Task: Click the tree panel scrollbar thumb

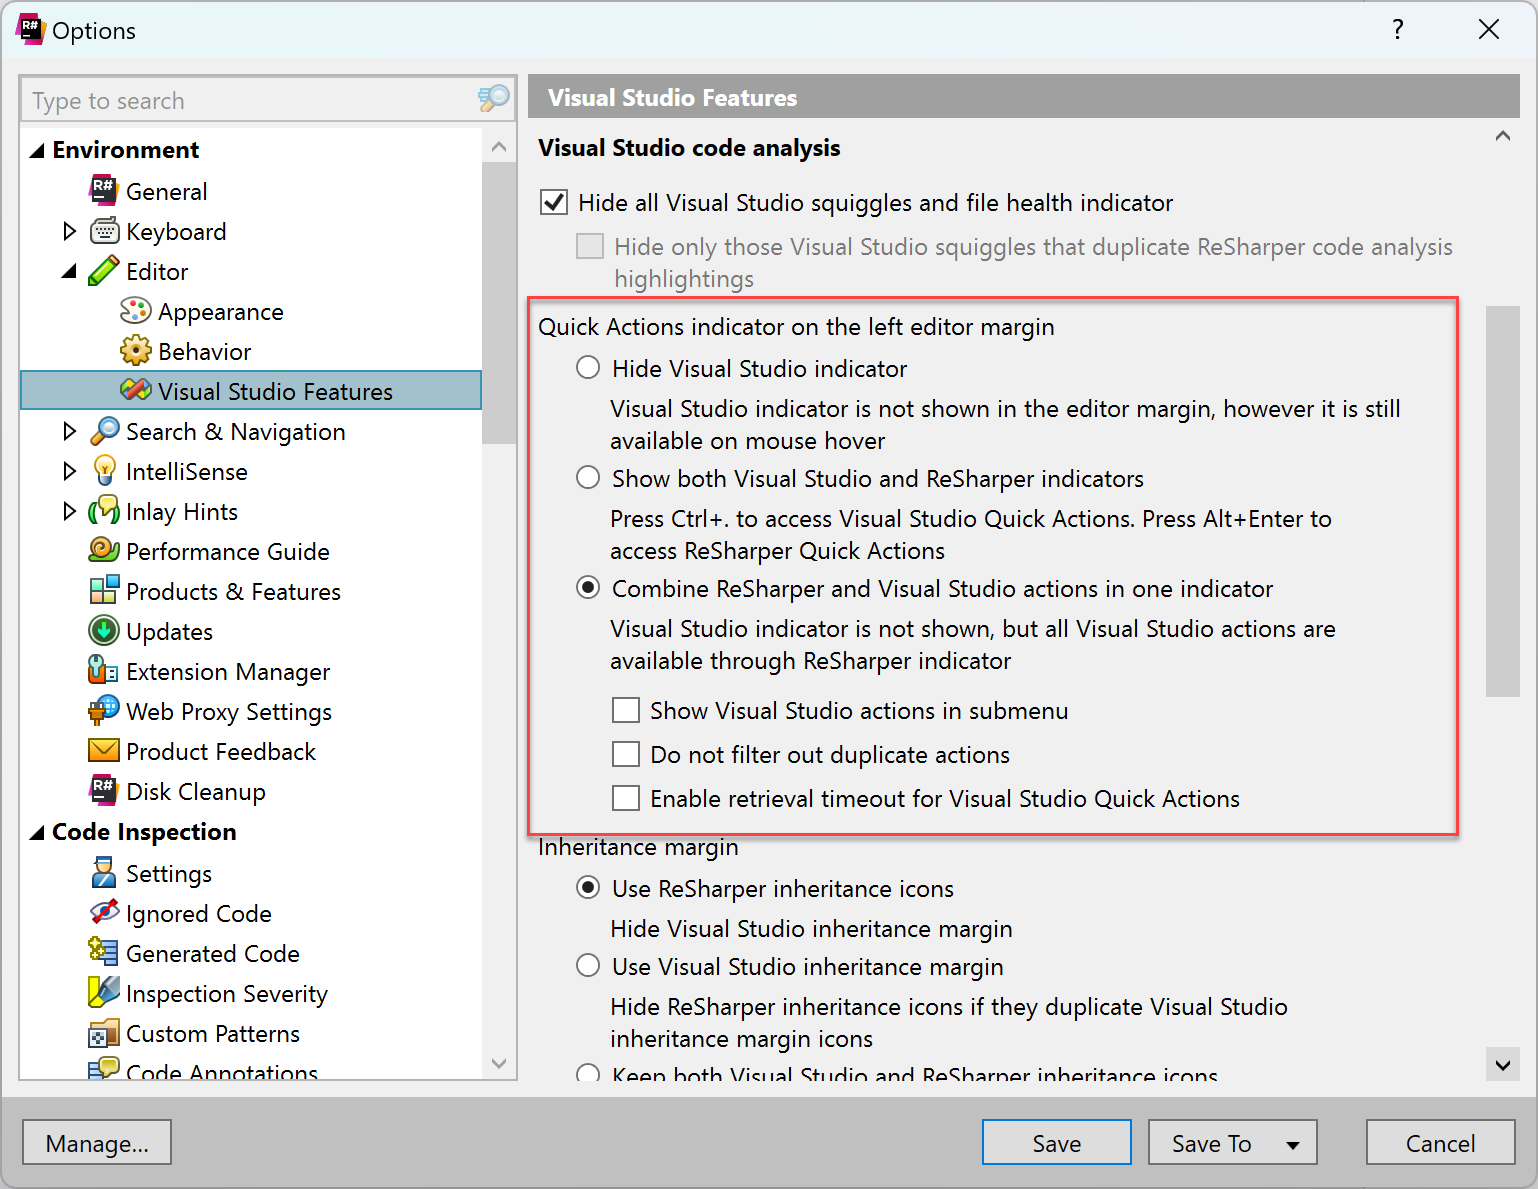Action: [x=499, y=302]
